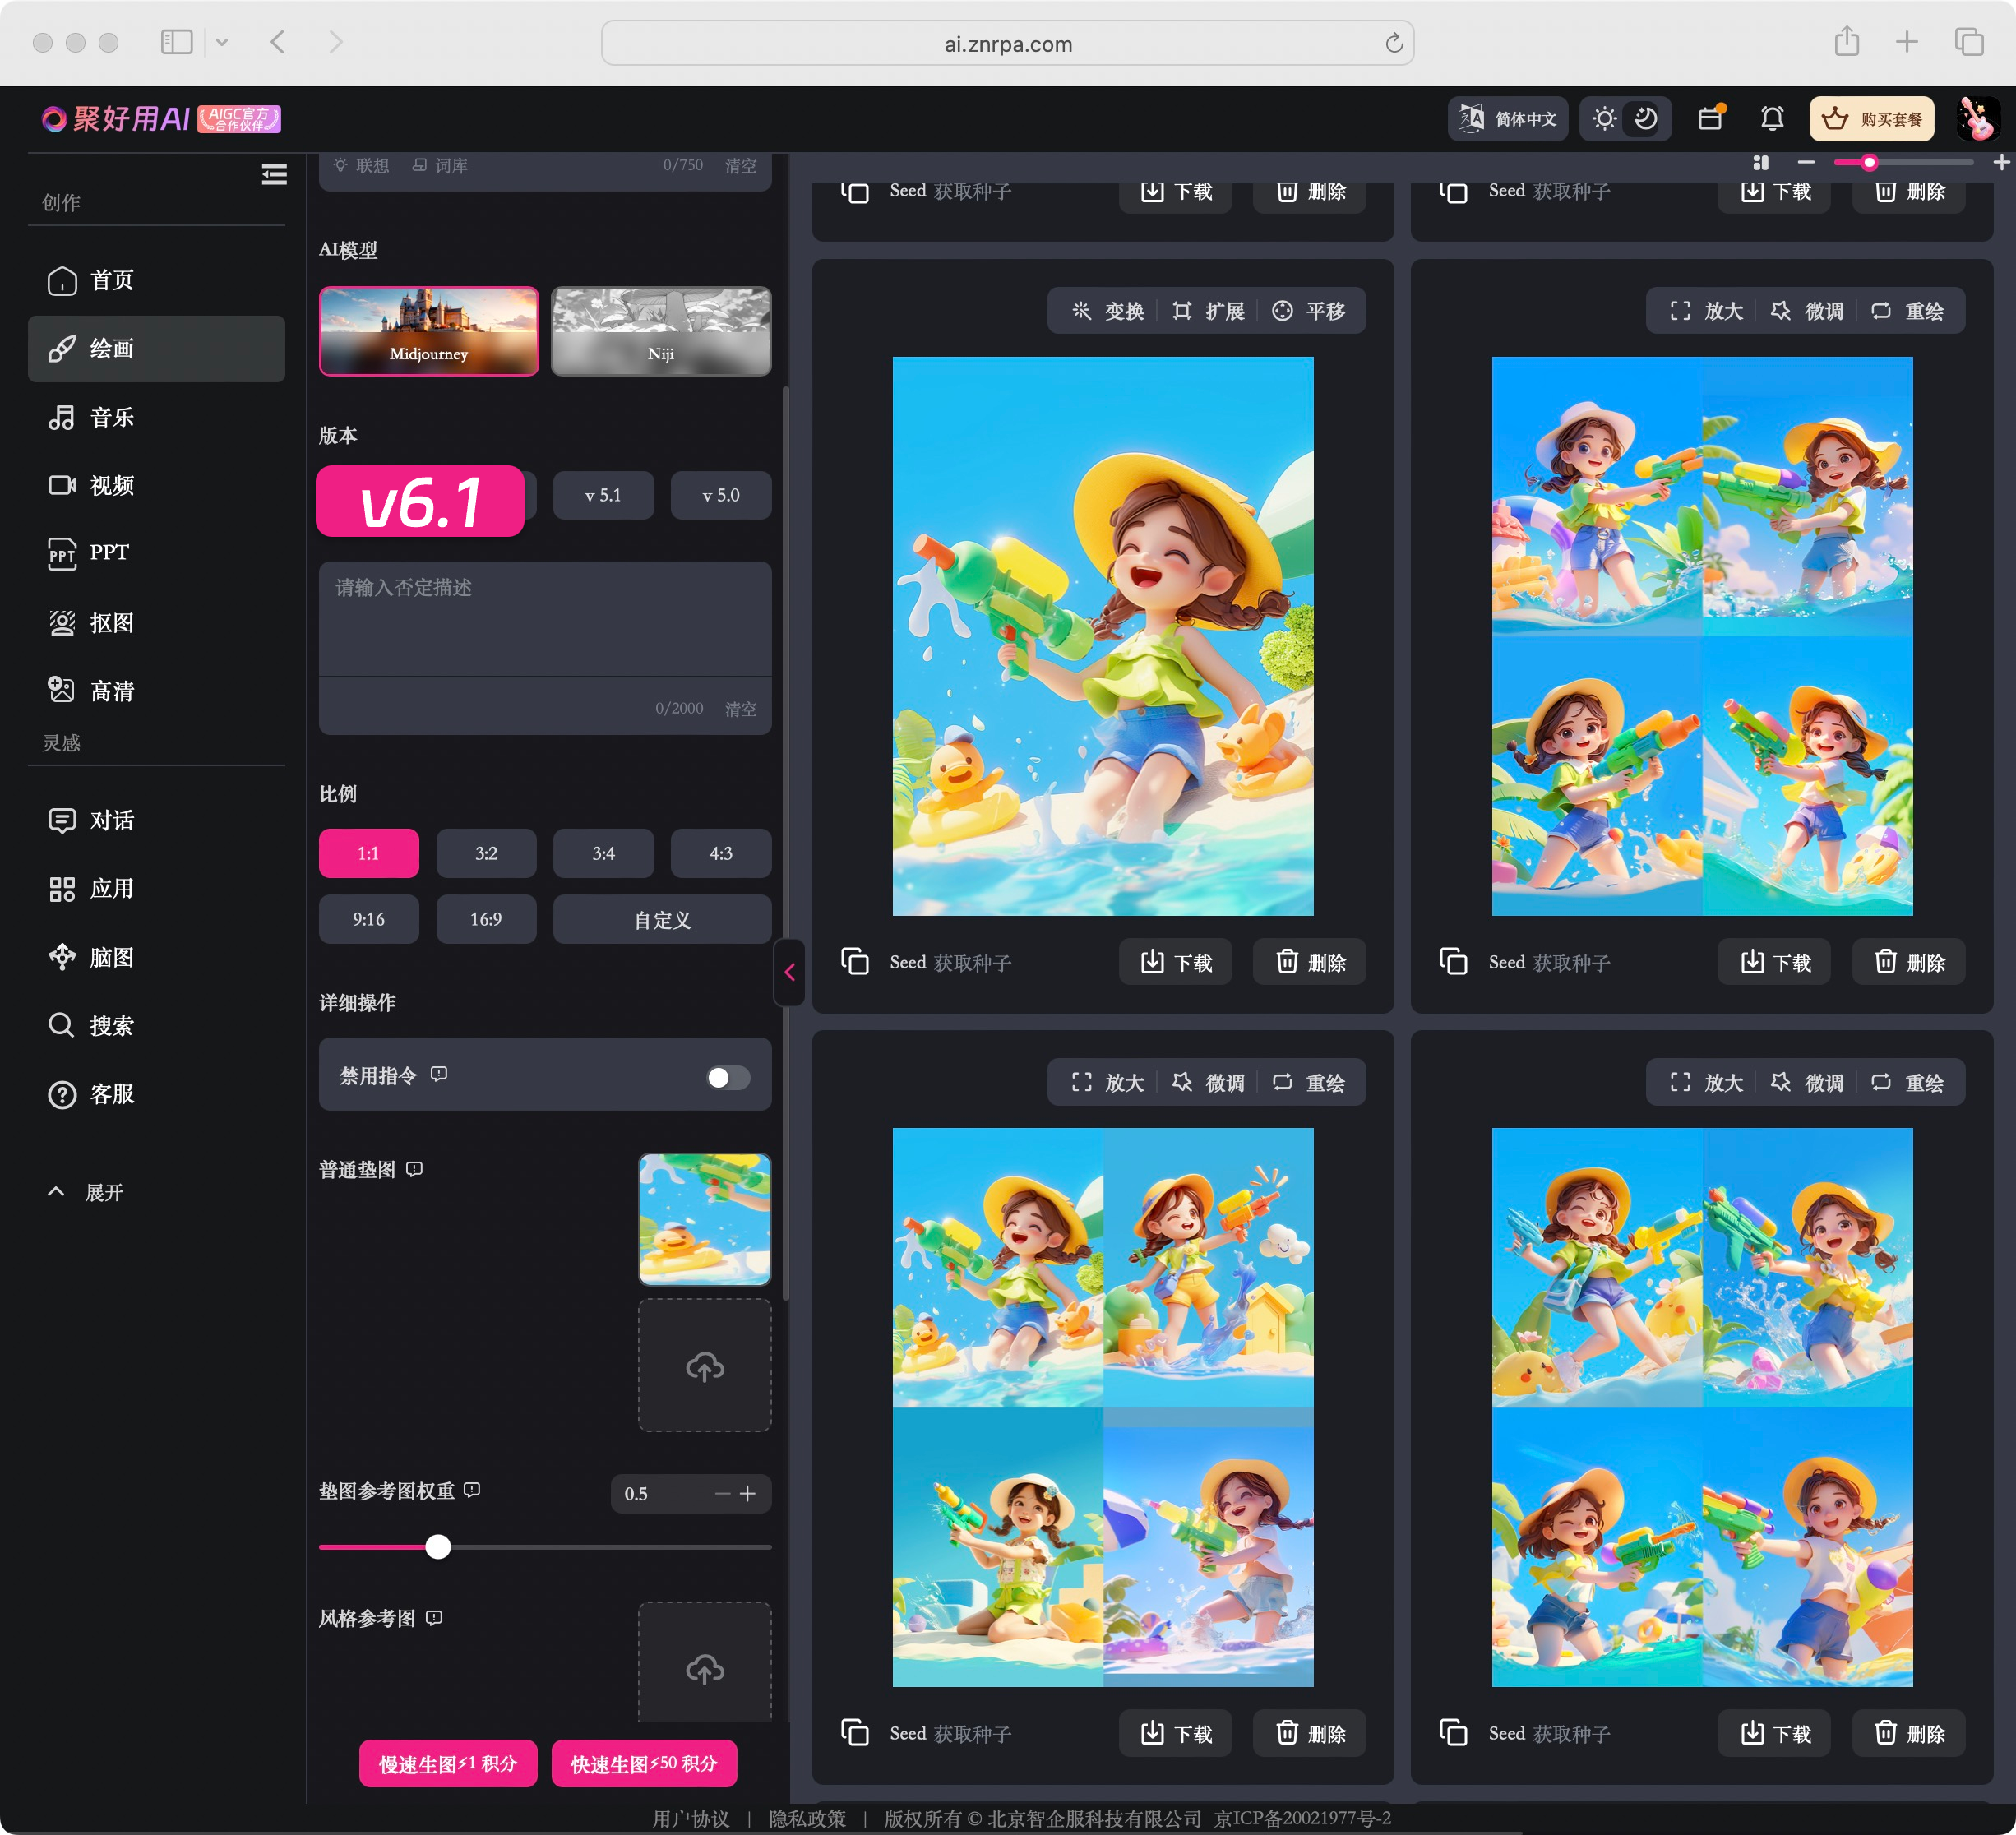Click the grid layout icon above gallery
The width and height of the screenshot is (2016, 1835).
(1761, 163)
